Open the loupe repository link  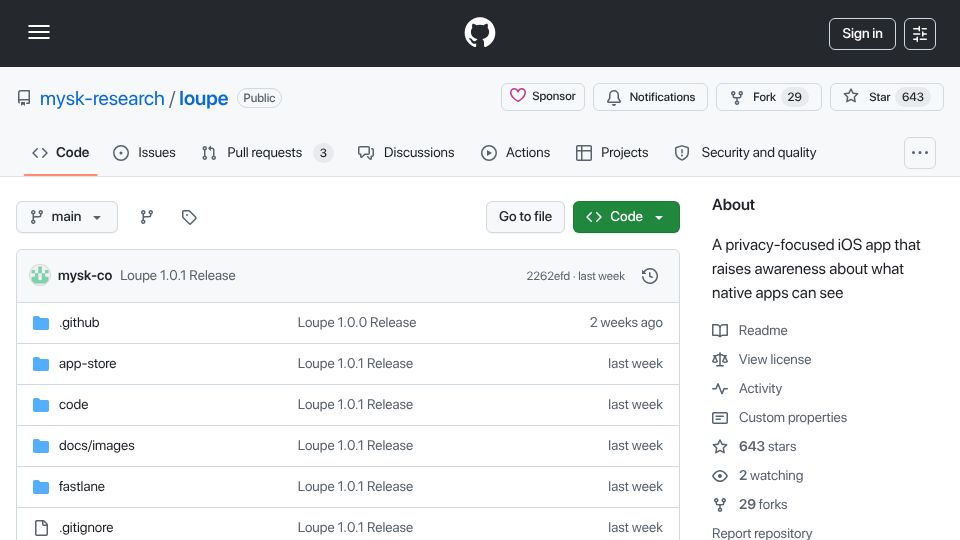click(203, 98)
